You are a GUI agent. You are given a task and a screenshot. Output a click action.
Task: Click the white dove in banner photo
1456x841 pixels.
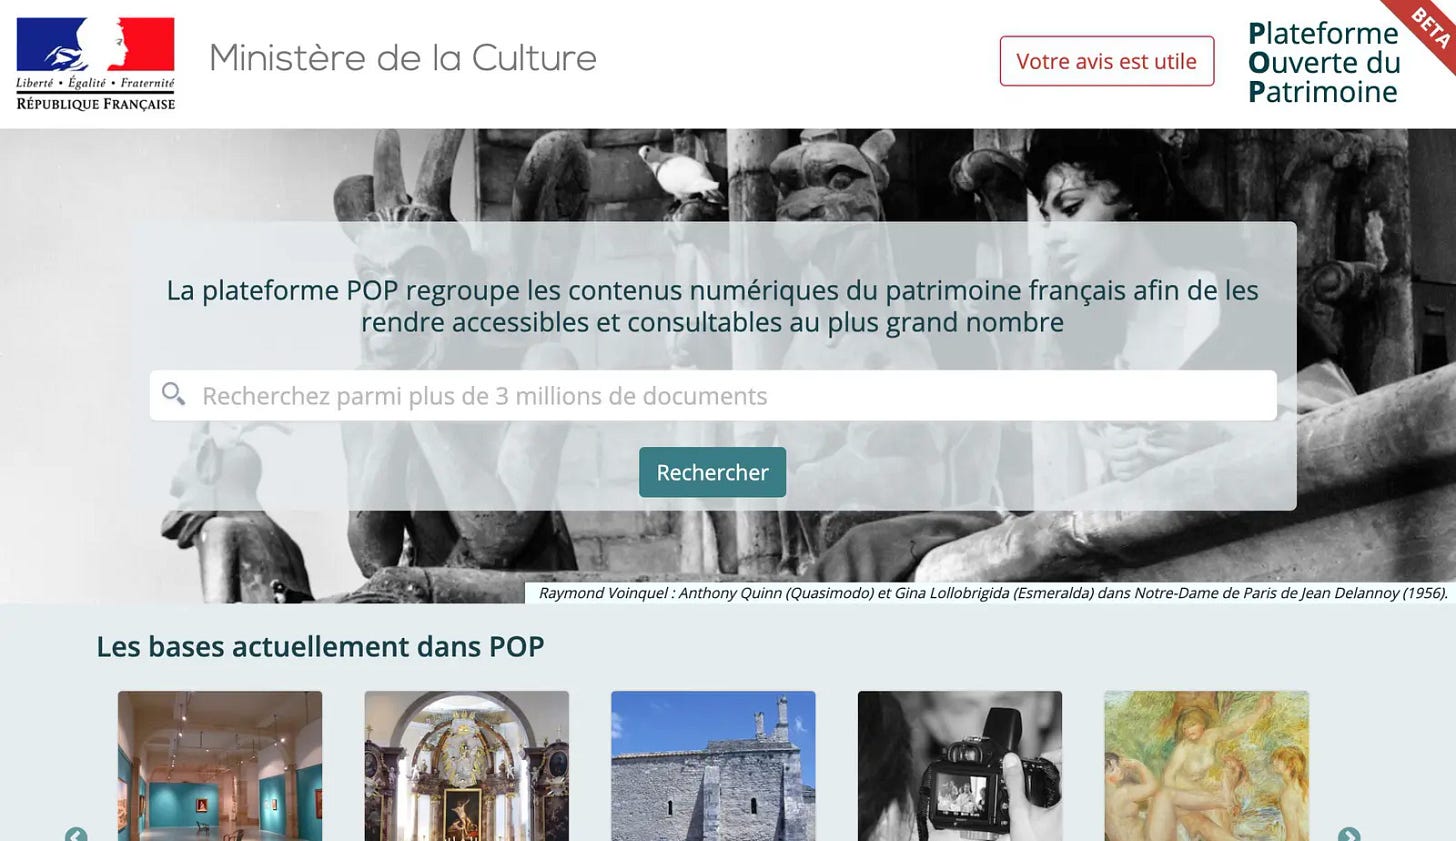[678, 173]
